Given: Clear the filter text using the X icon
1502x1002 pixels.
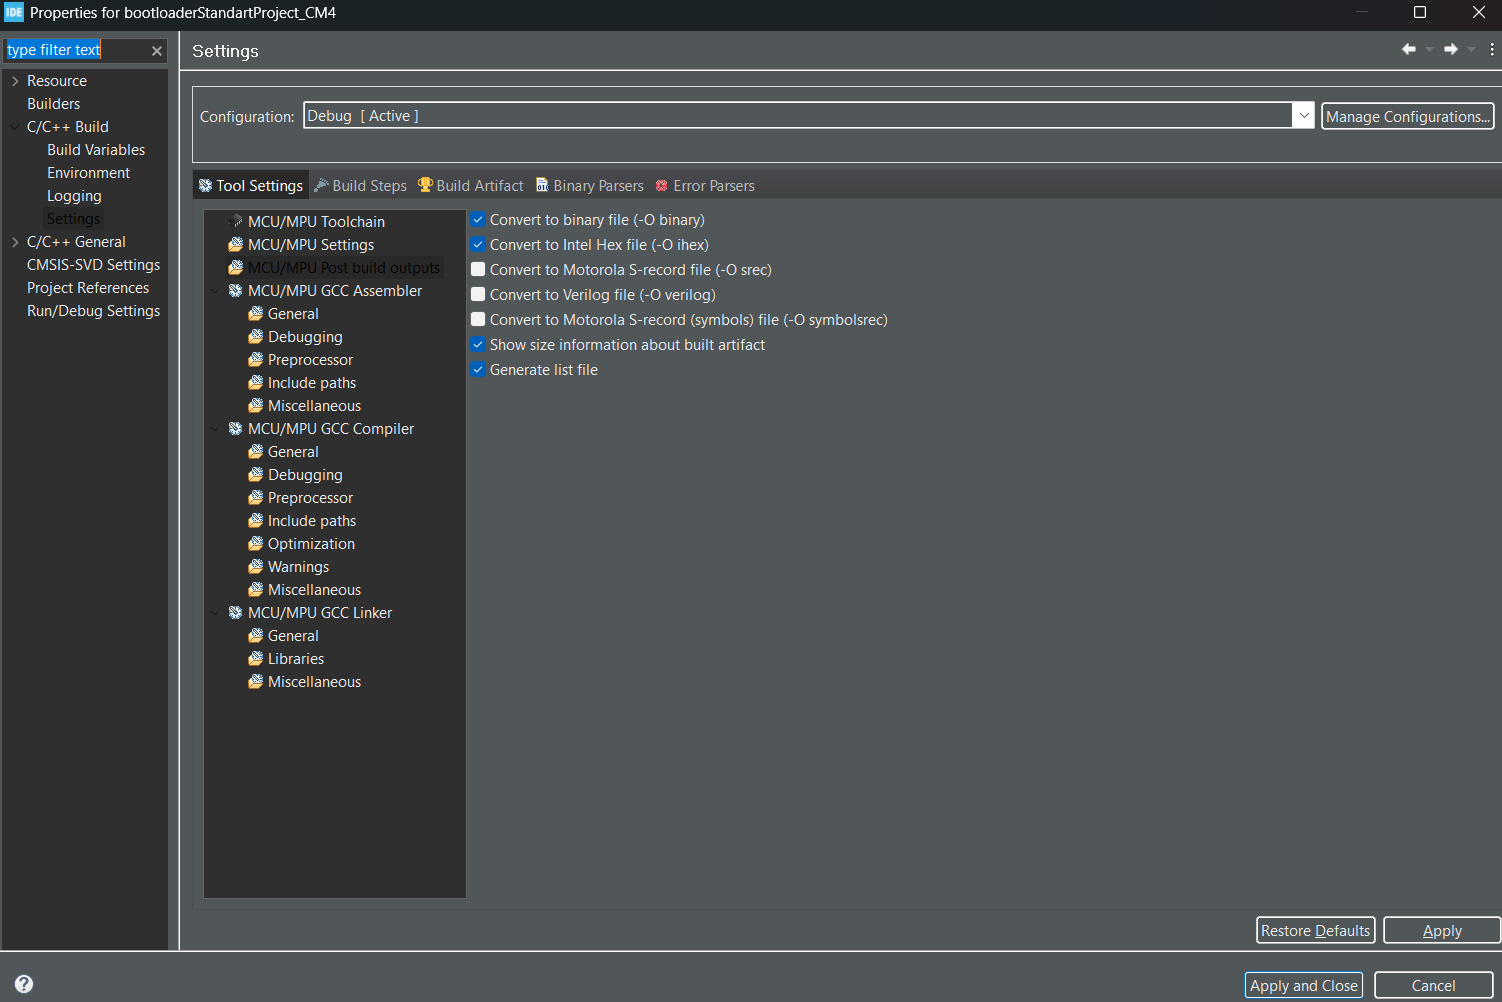Looking at the screenshot, I should pos(157,50).
